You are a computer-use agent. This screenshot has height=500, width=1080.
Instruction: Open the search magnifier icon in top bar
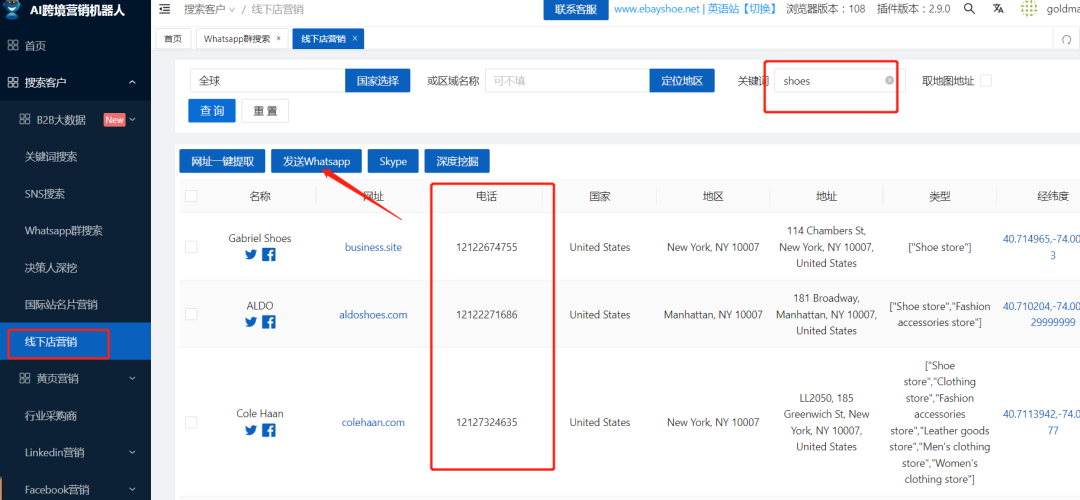[x=969, y=9]
